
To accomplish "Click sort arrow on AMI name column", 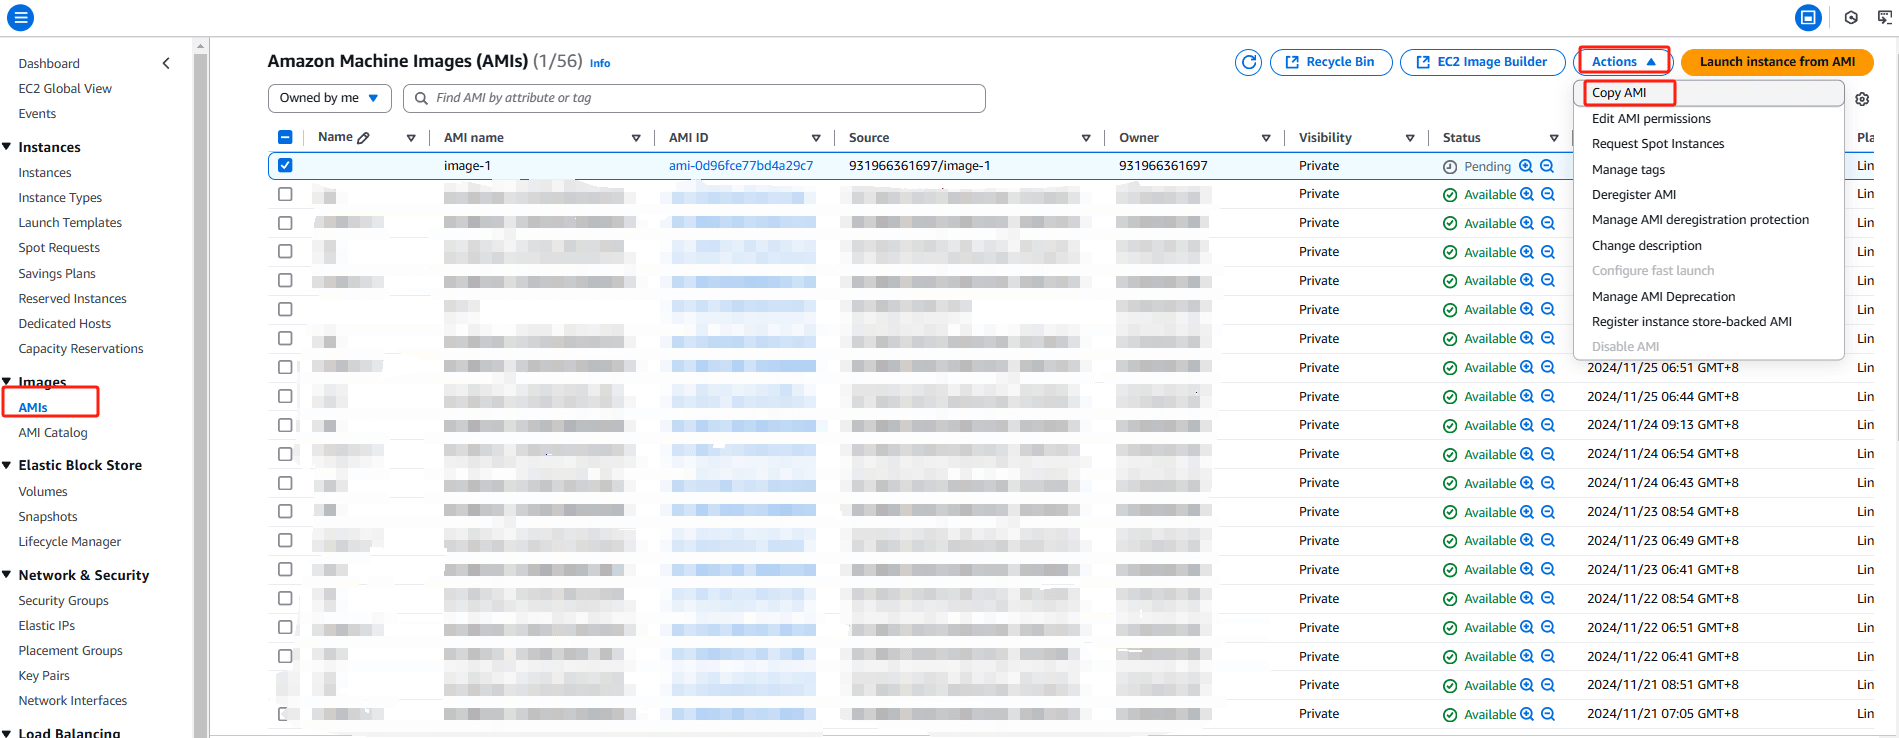I will pyautogui.click(x=636, y=138).
